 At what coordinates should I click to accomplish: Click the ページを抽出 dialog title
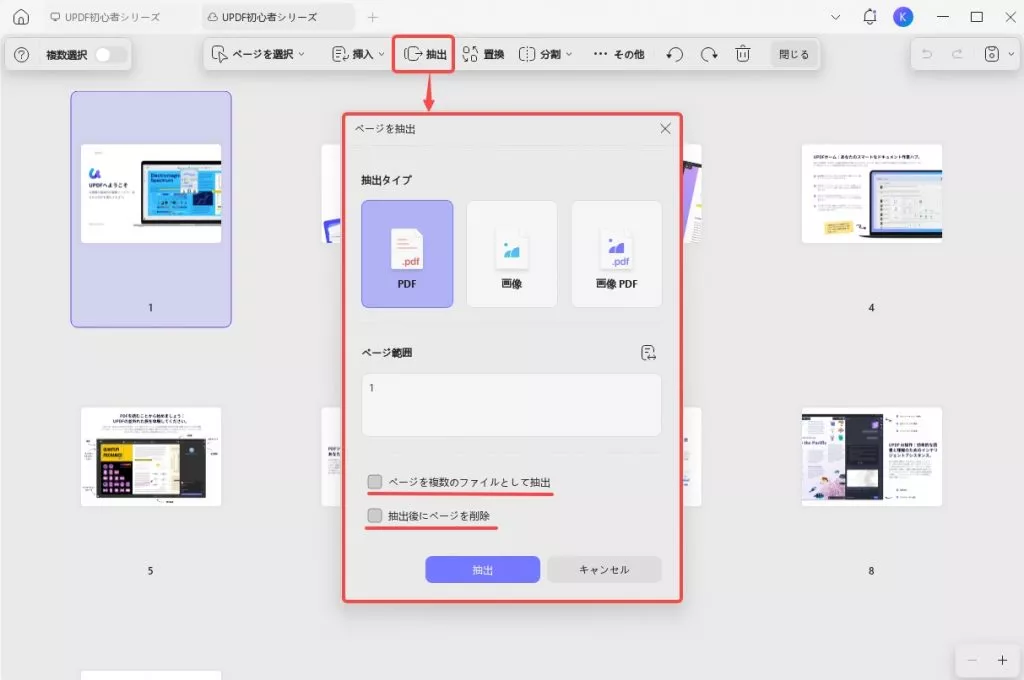point(385,129)
